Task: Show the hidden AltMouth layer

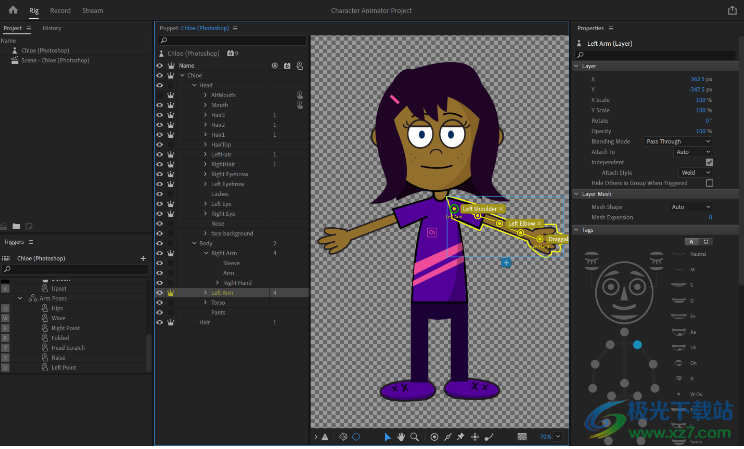Action: 159,95
